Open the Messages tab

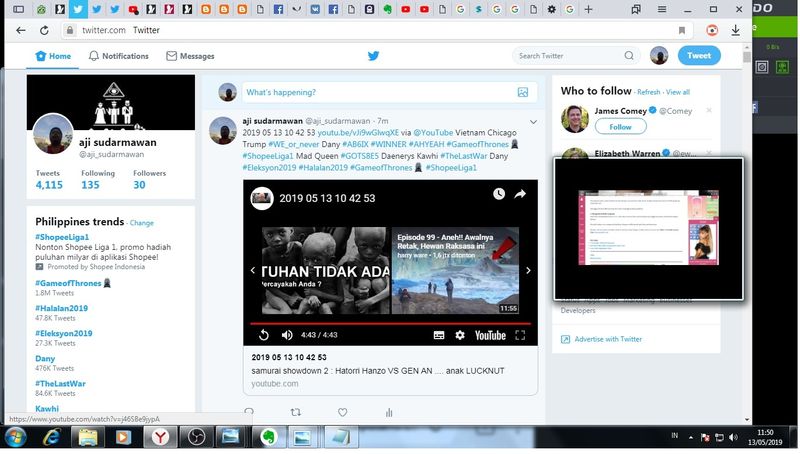coord(190,56)
